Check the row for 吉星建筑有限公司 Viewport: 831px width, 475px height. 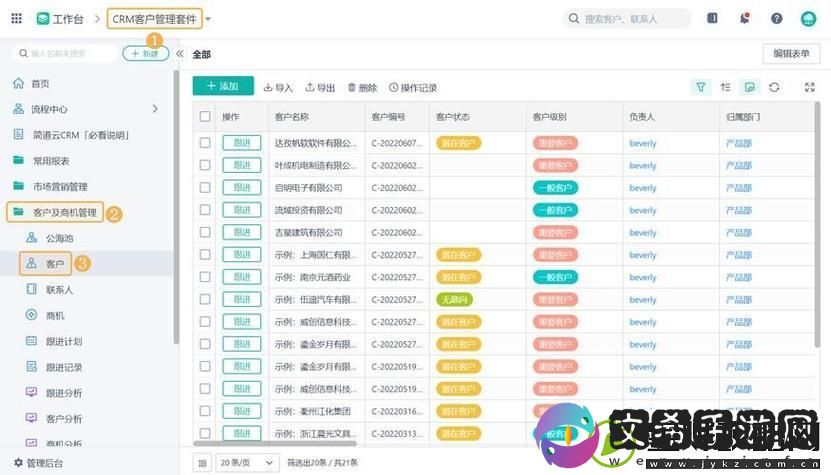click(205, 232)
